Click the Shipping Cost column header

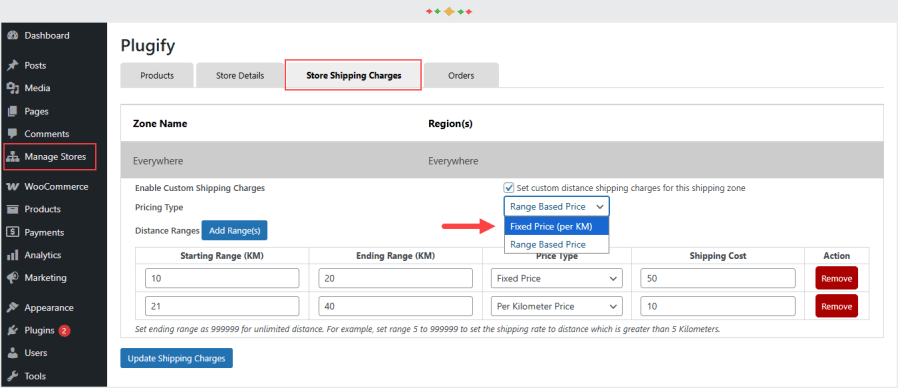(718, 256)
